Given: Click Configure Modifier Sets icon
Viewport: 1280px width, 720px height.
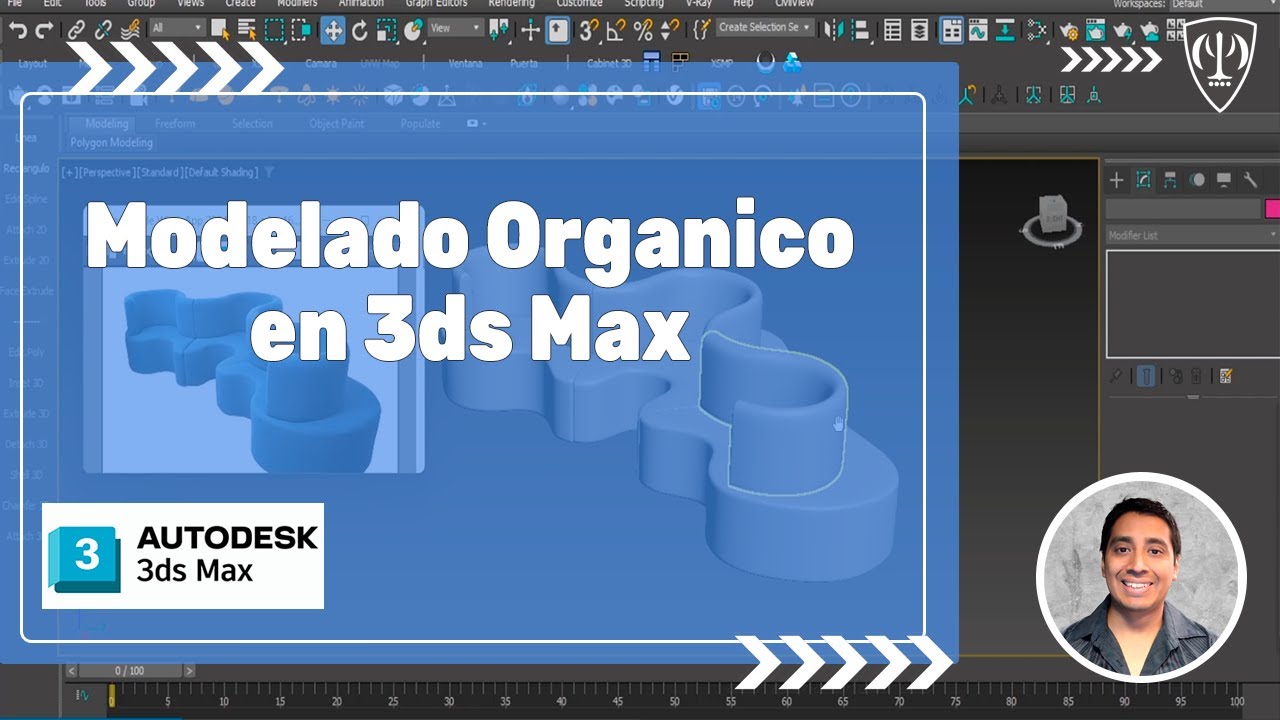Looking at the screenshot, I should (x=1227, y=376).
